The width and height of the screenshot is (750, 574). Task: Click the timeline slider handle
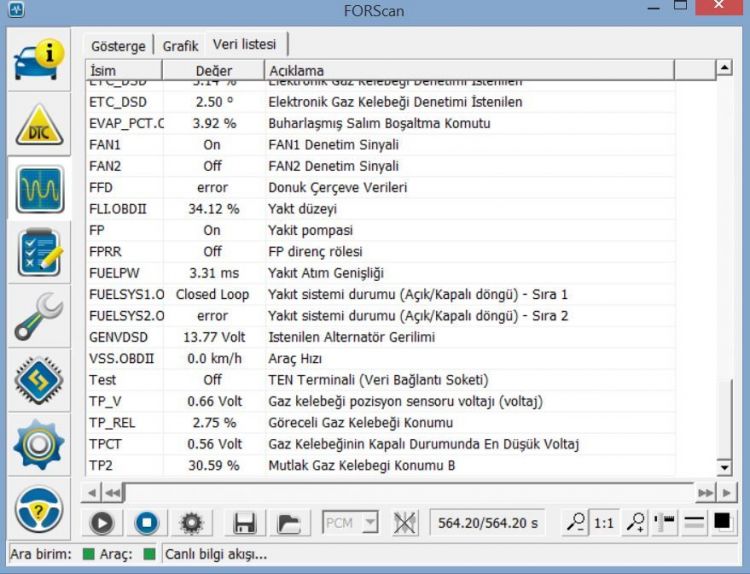point(124,493)
